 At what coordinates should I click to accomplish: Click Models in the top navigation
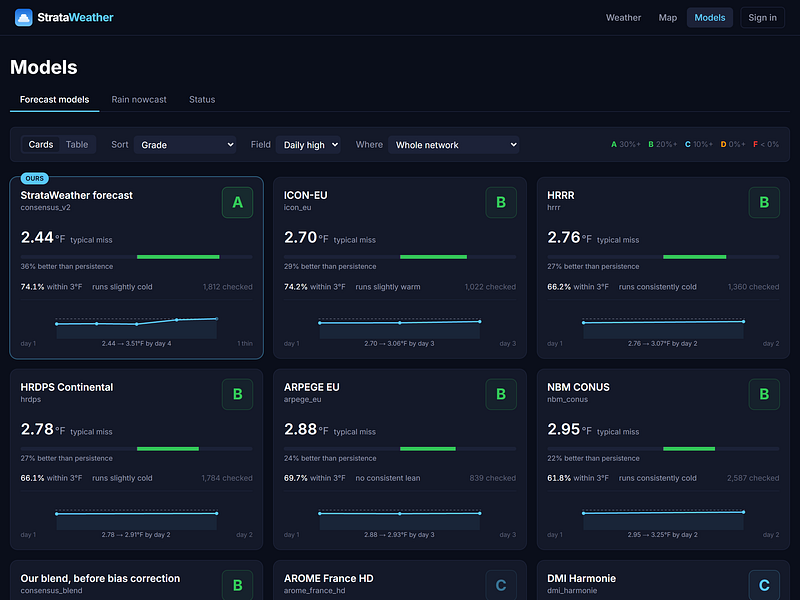[710, 17]
